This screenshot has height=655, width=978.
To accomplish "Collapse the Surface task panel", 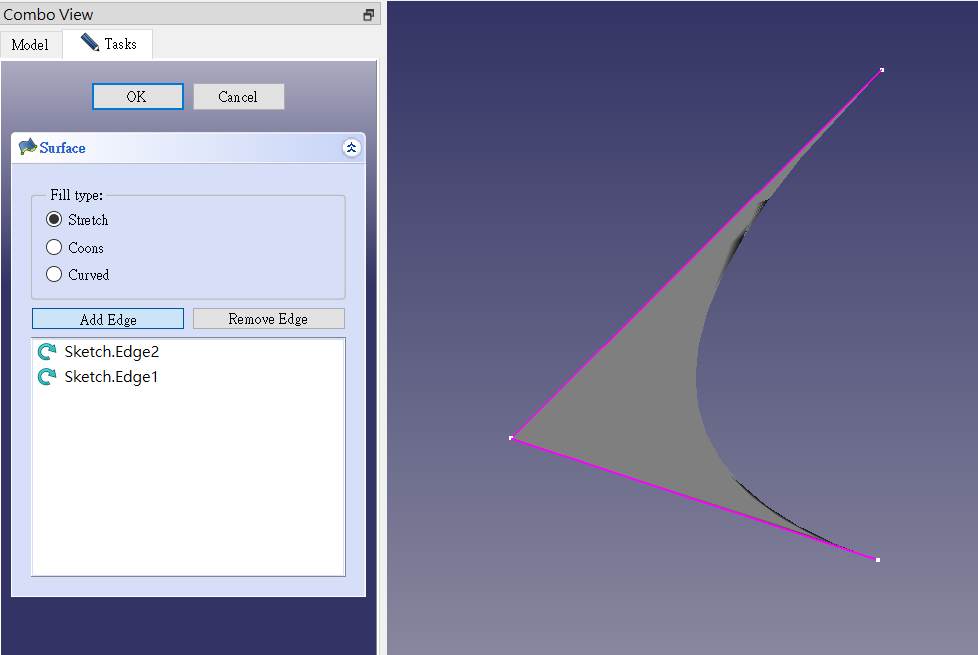I will pyautogui.click(x=351, y=148).
